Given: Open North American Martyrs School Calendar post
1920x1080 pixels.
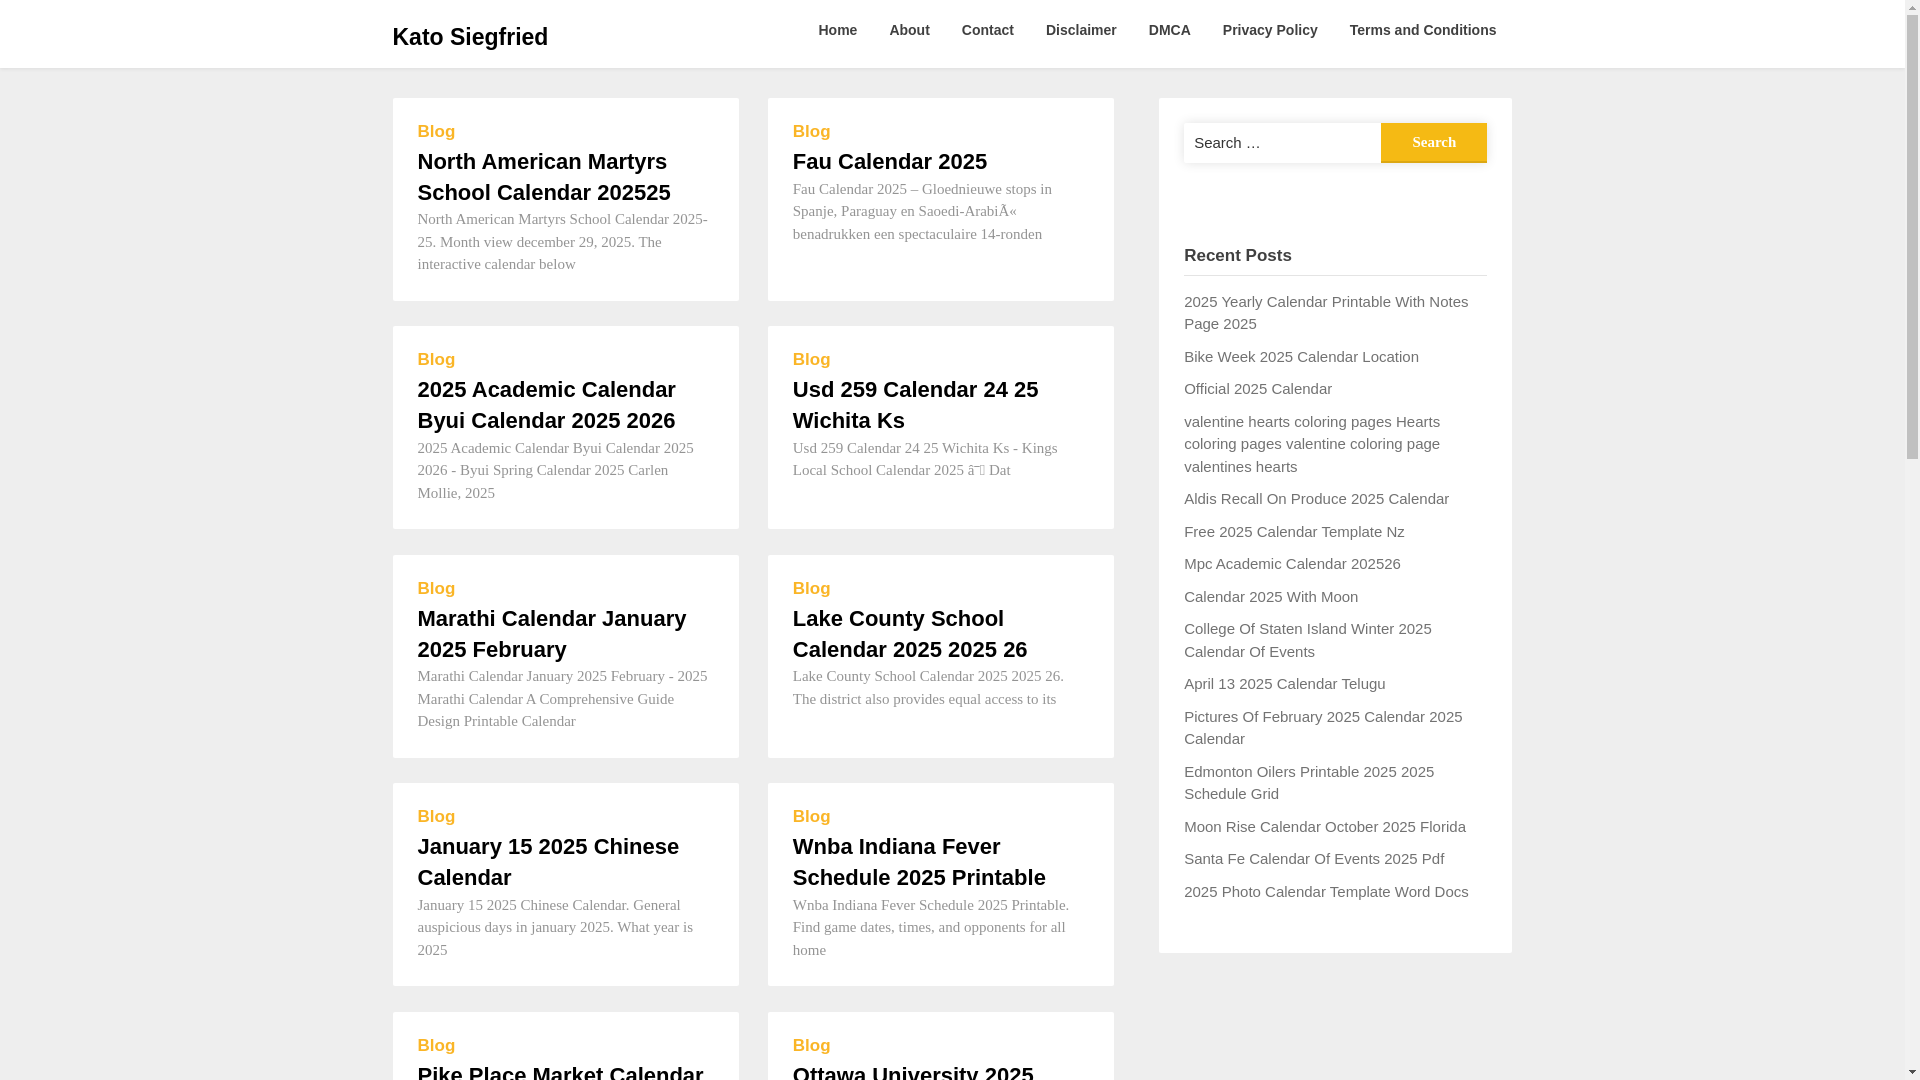Looking at the screenshot, I should [543, 176].
